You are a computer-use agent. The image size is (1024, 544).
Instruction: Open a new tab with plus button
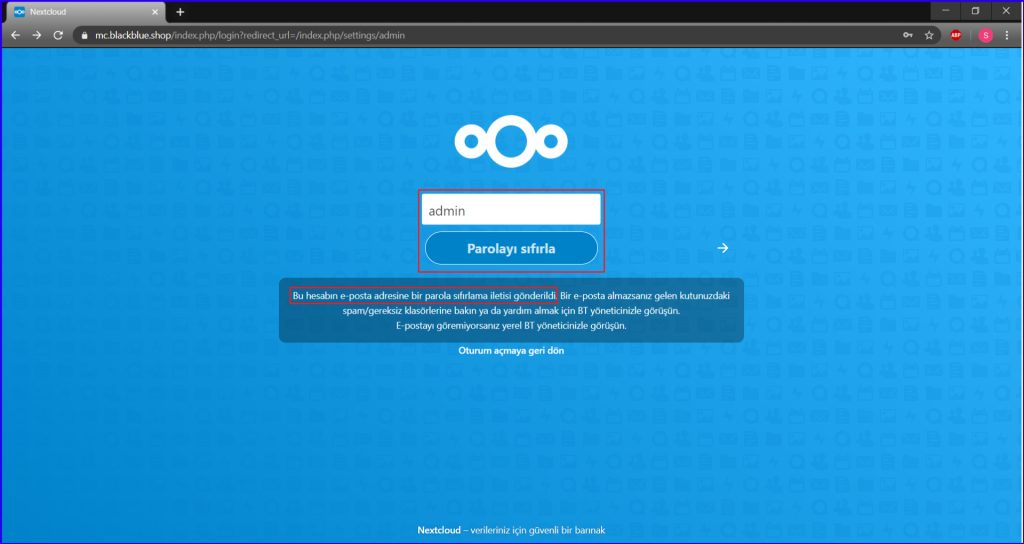pyautogui.click(x=180, y=12)
